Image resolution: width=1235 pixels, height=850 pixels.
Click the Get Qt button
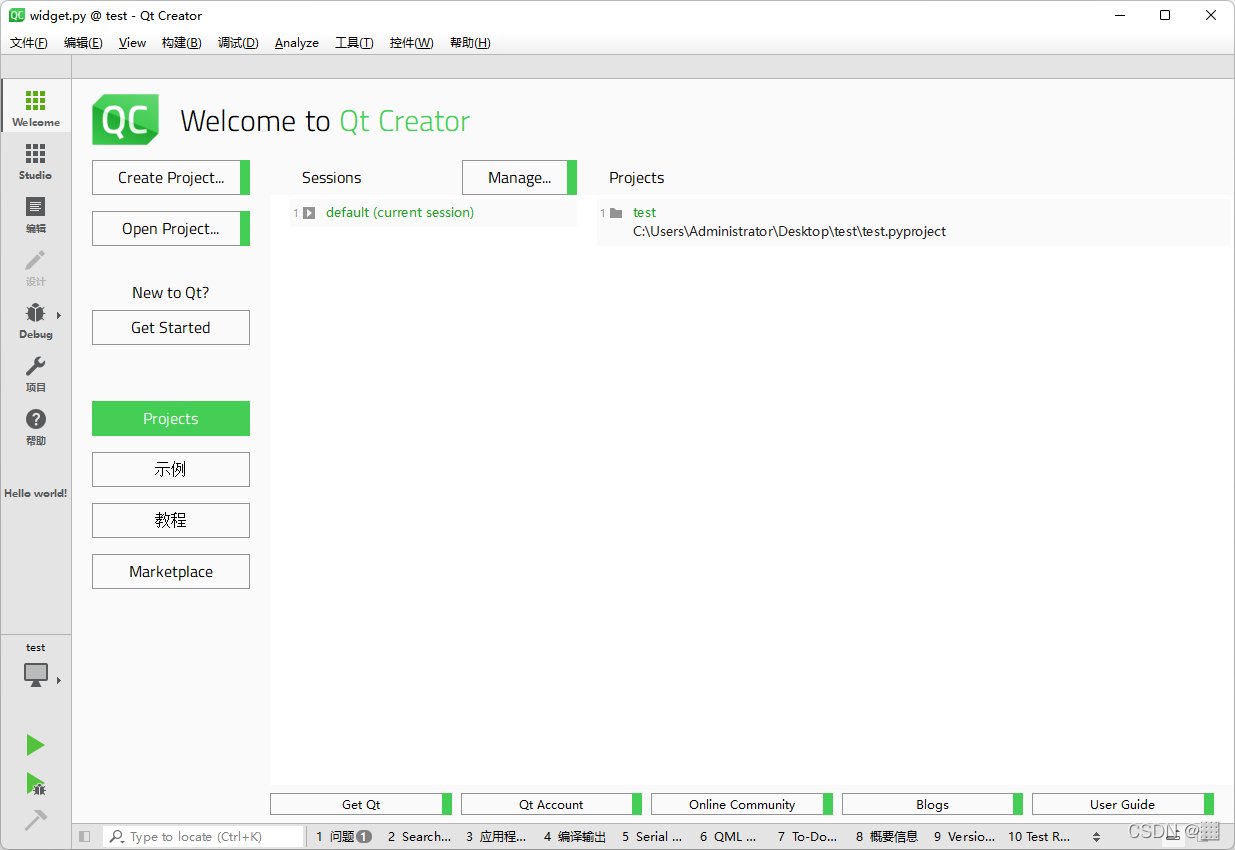(361, 804)
